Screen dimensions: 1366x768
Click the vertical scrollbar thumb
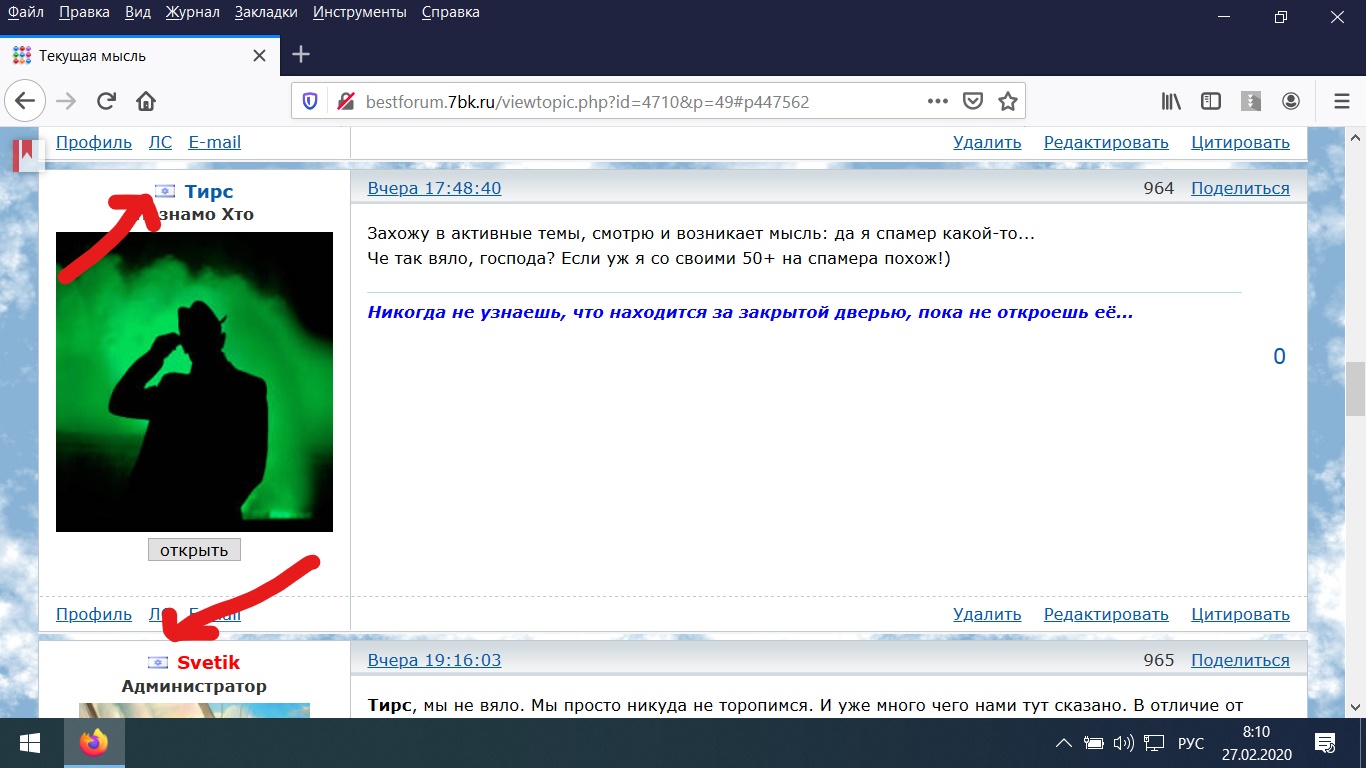[1356, 389]
